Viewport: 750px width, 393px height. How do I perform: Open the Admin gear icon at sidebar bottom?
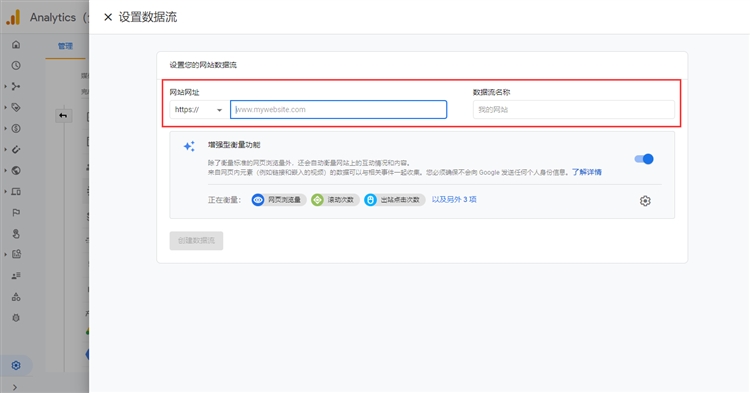point(16,366)
